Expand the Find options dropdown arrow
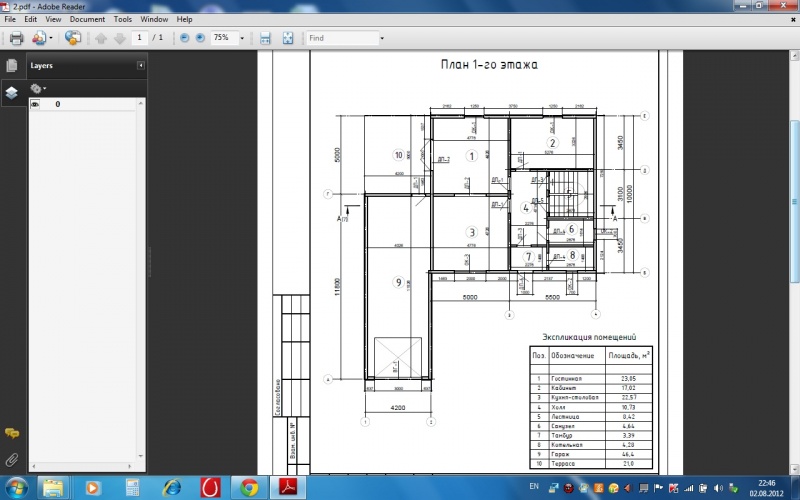The width and height of the screenshot is (800, 500). (x=381, y=38)
